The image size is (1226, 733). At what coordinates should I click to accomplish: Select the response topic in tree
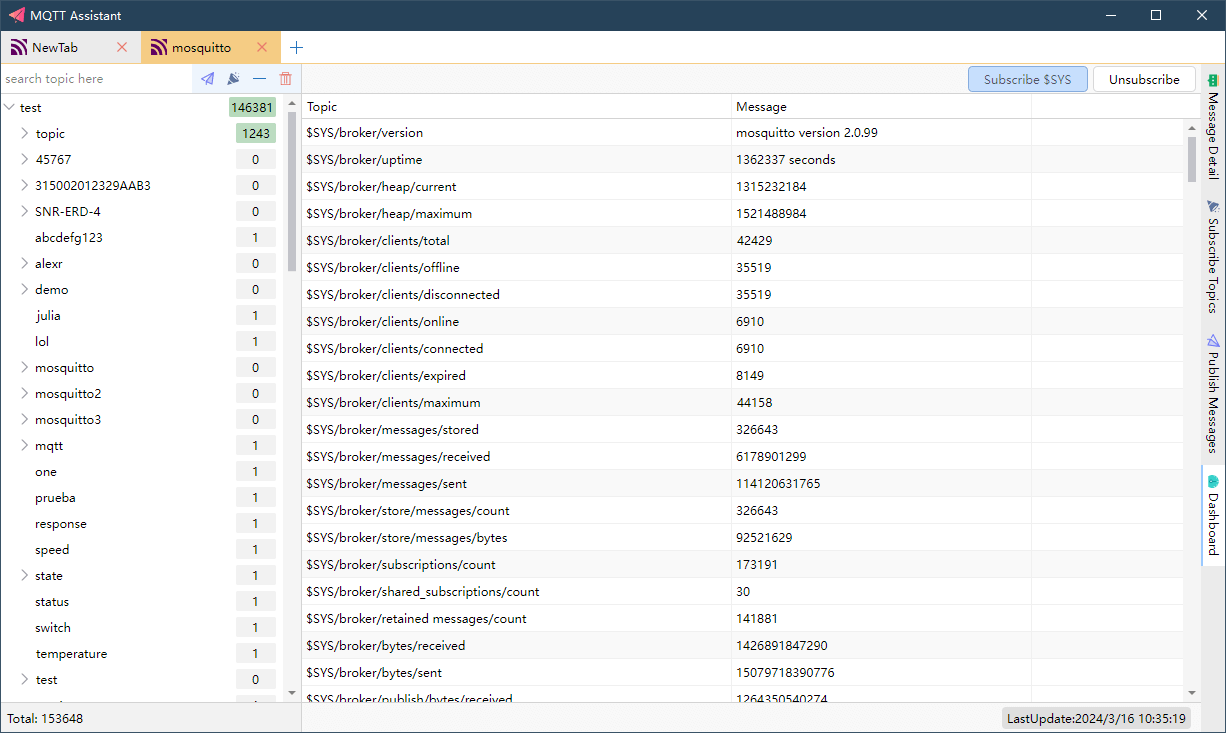point(61,523)
